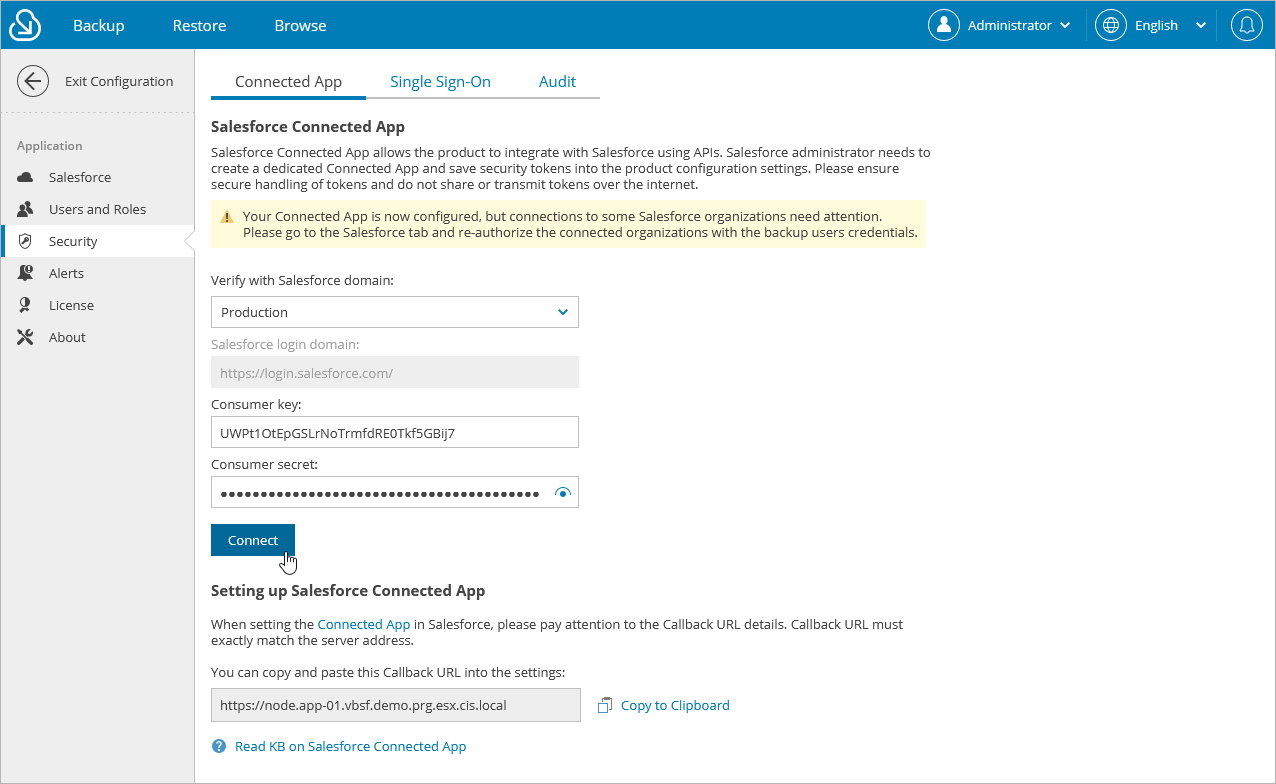Select Users and Roles in the sidebar
Screen dimensions: 1276x784
(98, 209)
